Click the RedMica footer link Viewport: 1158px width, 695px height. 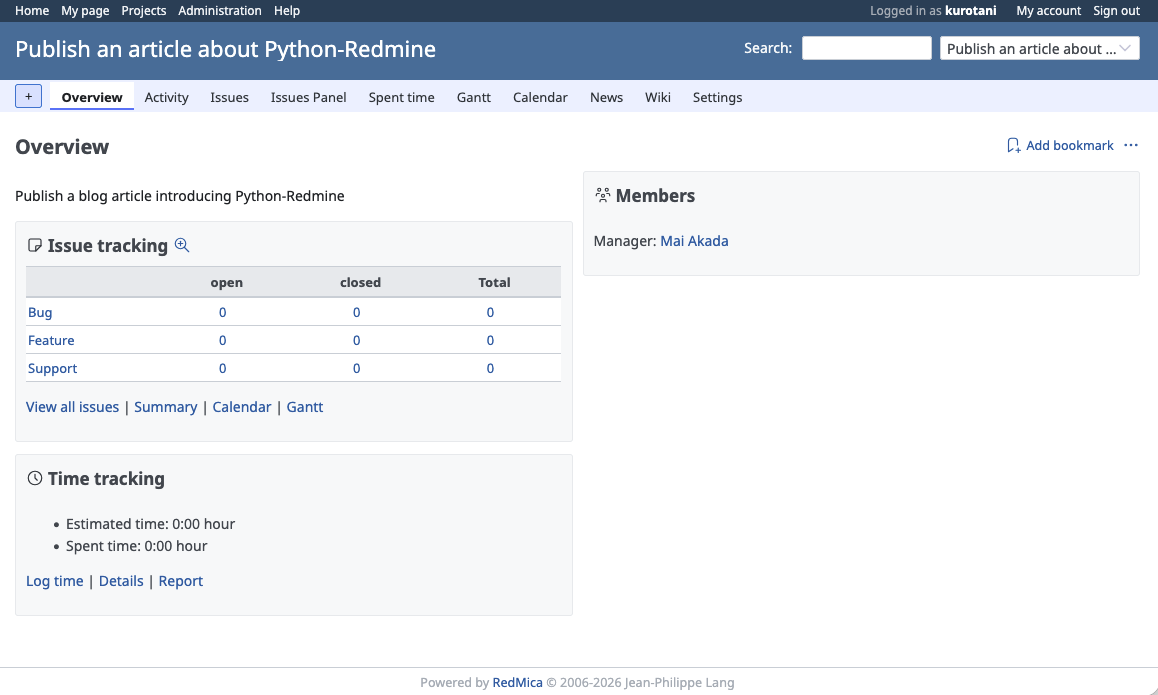[517, 682]
